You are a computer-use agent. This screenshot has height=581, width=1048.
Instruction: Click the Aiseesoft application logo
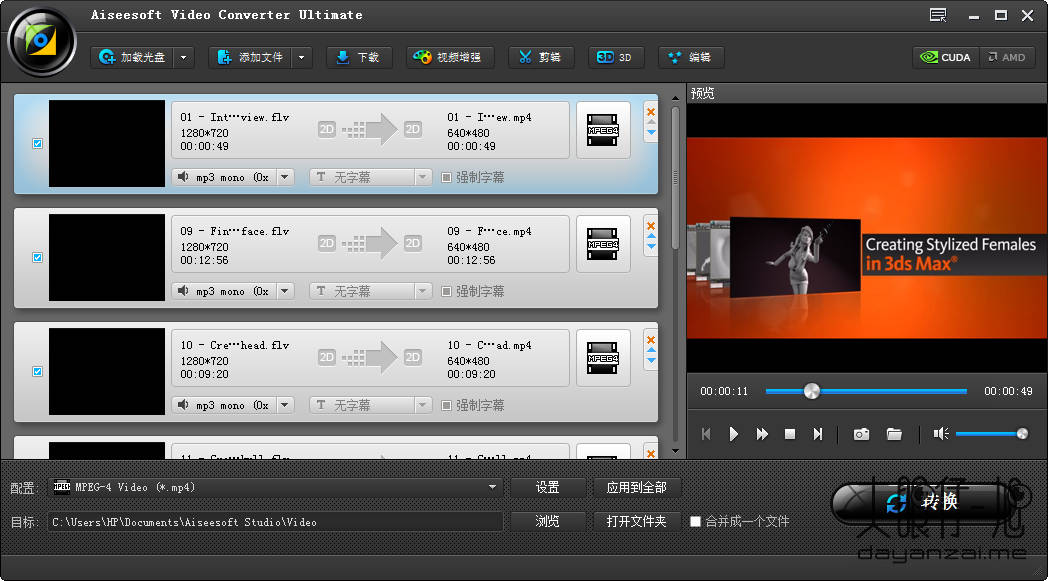click(x=41, y=41)
